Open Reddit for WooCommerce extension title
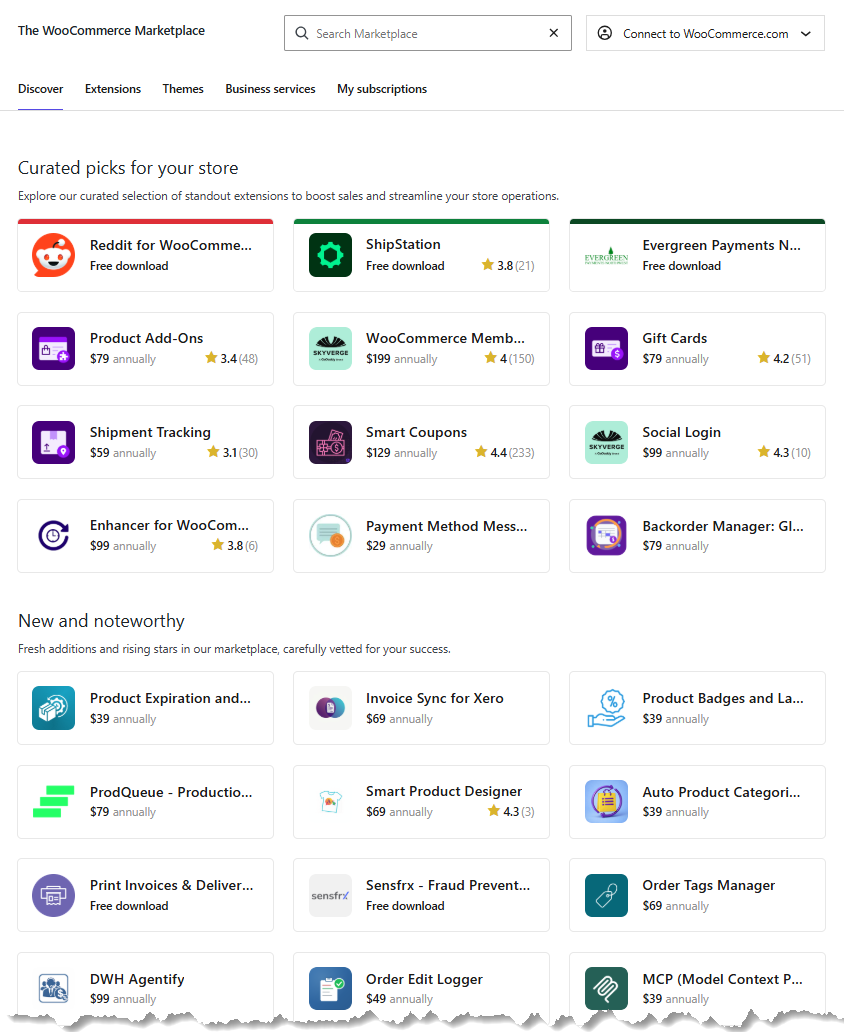This screenshot has width=844, height=1032. click(x=171, y=245)
